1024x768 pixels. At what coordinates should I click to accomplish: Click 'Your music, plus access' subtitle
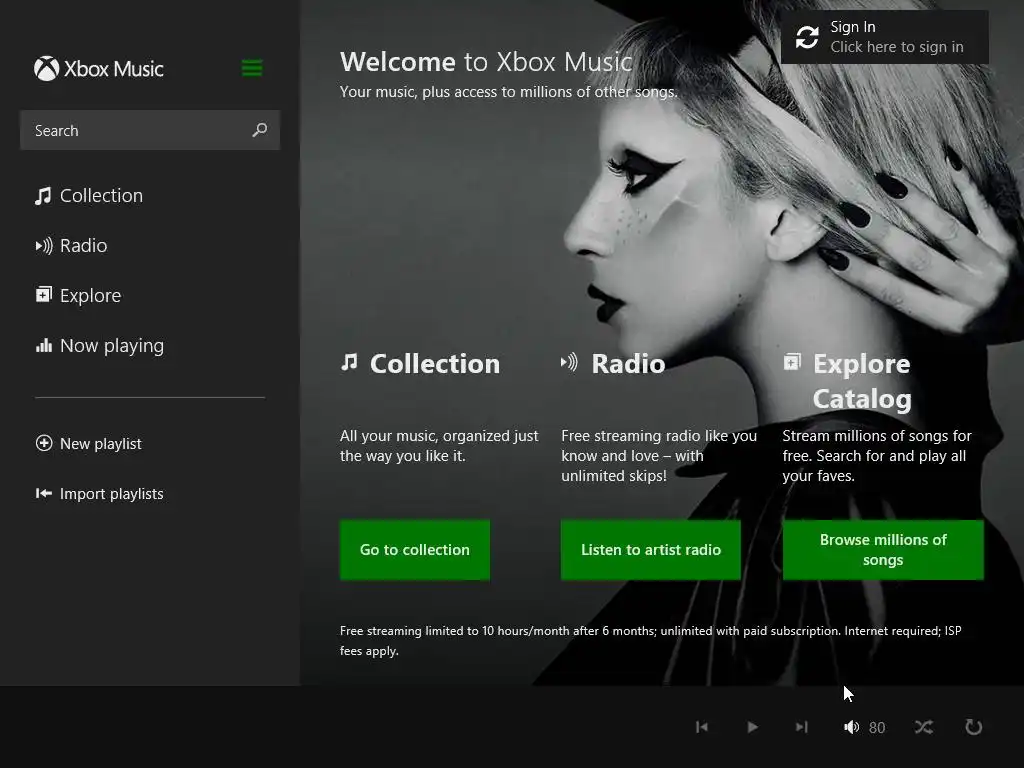pyautogui.click(x=509, y=92)
